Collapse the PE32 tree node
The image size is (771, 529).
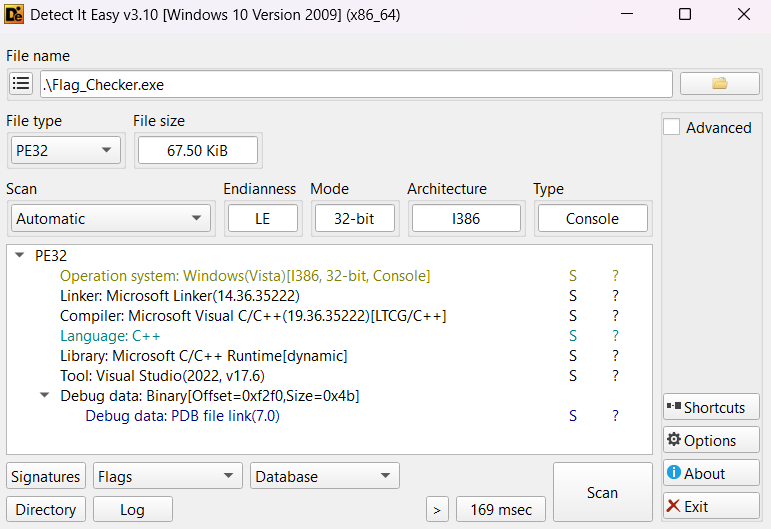(x=20, y=256)
